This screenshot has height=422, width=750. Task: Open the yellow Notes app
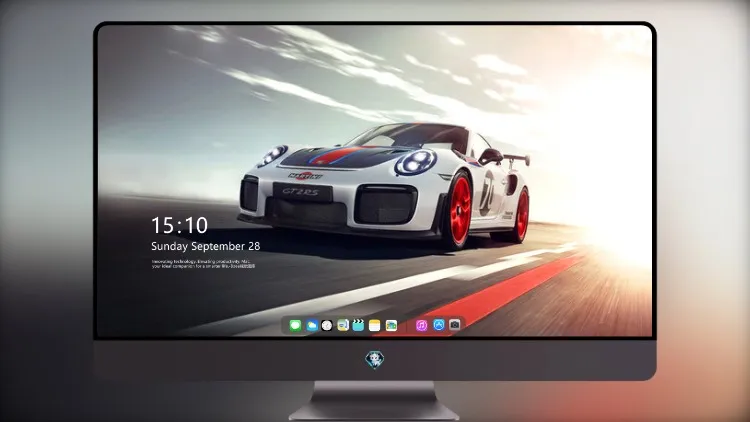[x=375, y=325]
